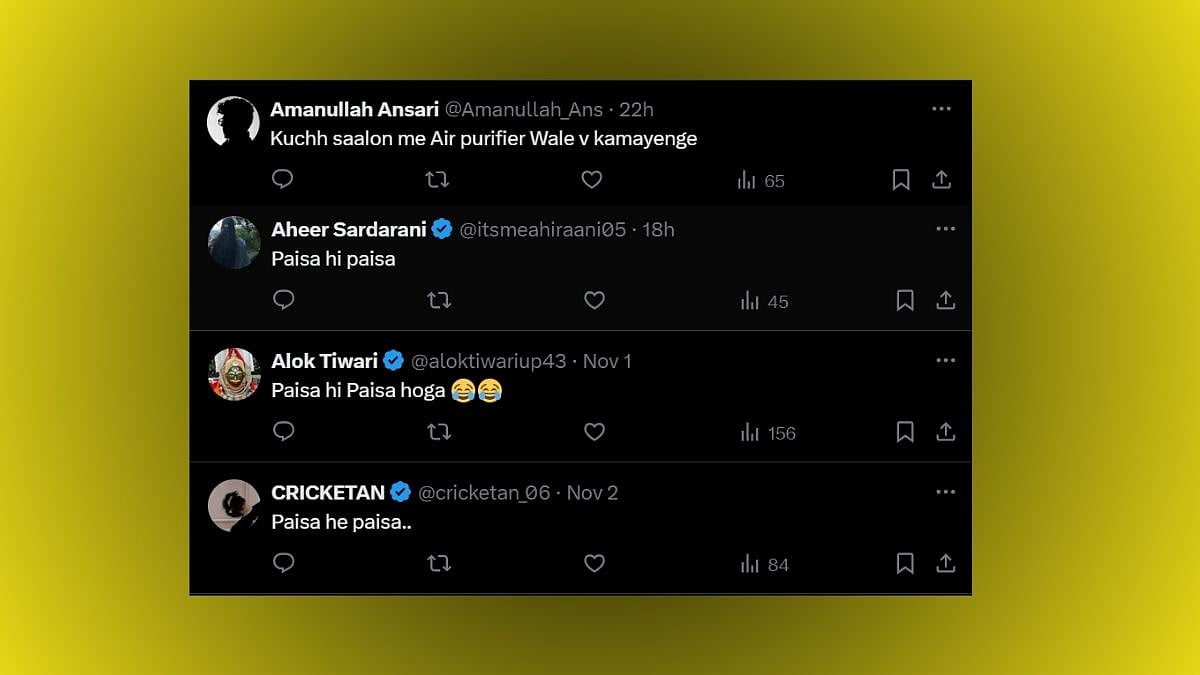Image resolution: width=1200 pixels, height=675 pixels.
Task: Like Alok Tiwari's tweet
Action: (594, 432)
